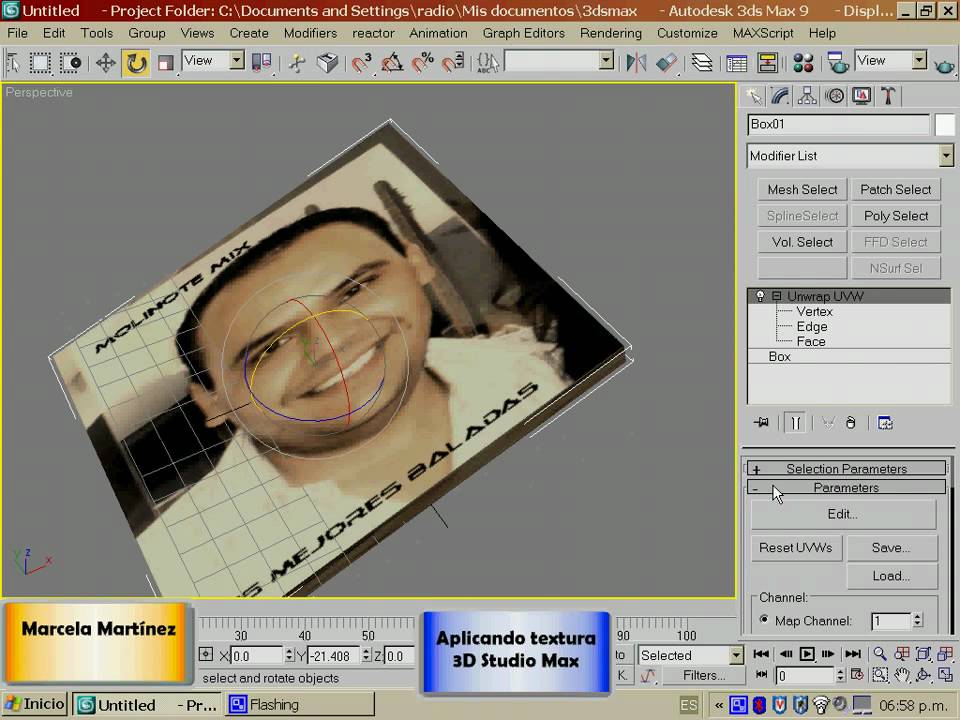Open the Customize menu
This screenshot has width=960, height=720.
[687, 33]
